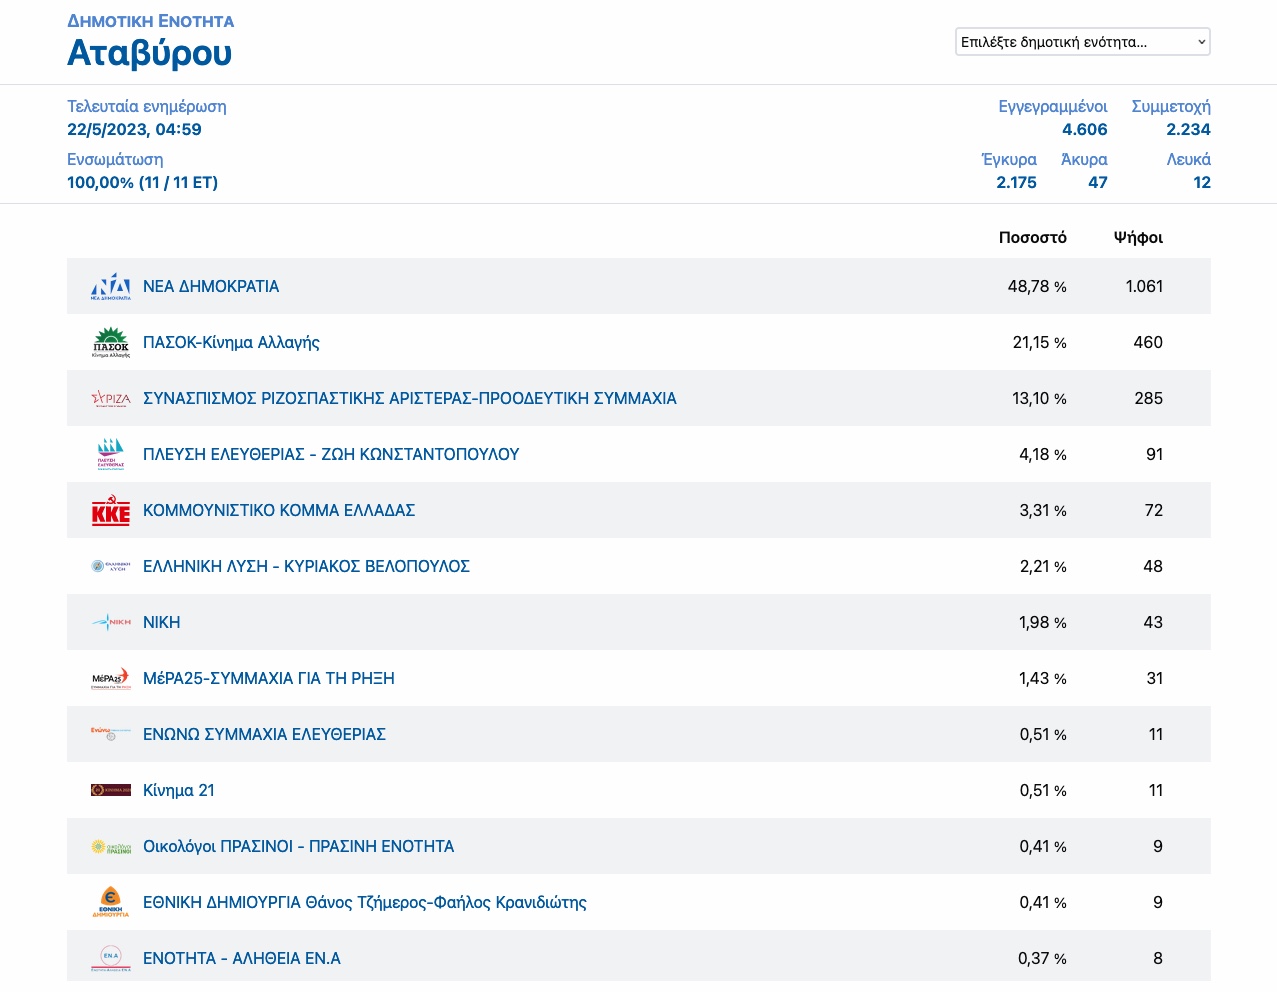
Task: Open ΣΥΝΑΣΠΙΣΜΟΣ ΡΙΖΟΣΠΑΣΤΙΚΗΣ ΑΡΙΣΤΕΡΑΣ party link
Action: (x=410, y=398)
